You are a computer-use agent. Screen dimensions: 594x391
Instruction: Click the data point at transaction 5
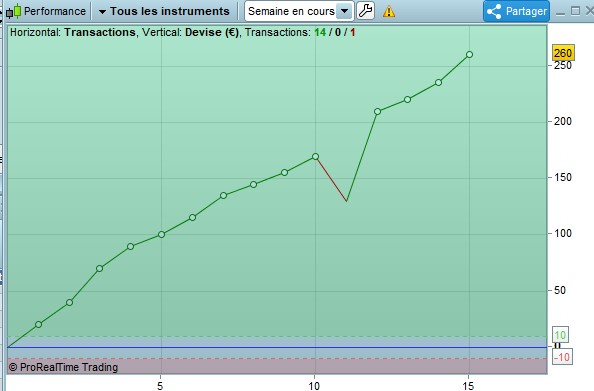[x=161, y=235]
